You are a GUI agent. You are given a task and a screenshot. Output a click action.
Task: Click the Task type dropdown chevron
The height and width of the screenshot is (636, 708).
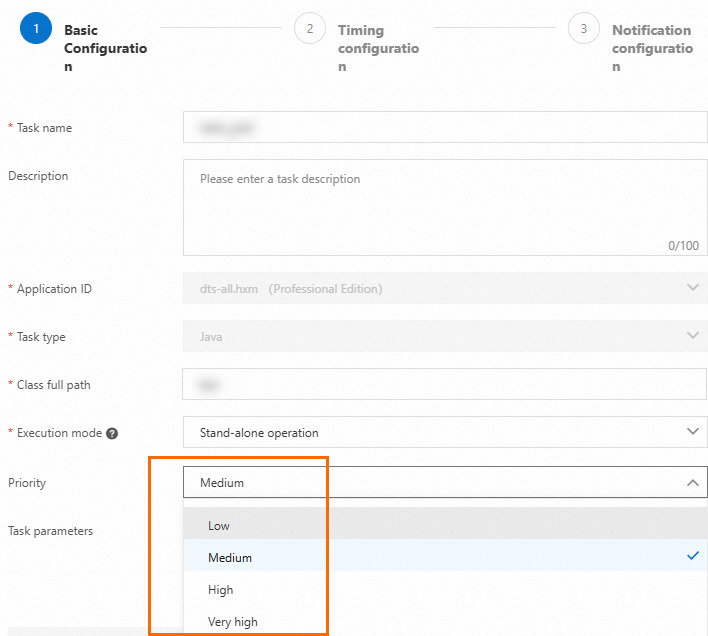tap(693, 336)
